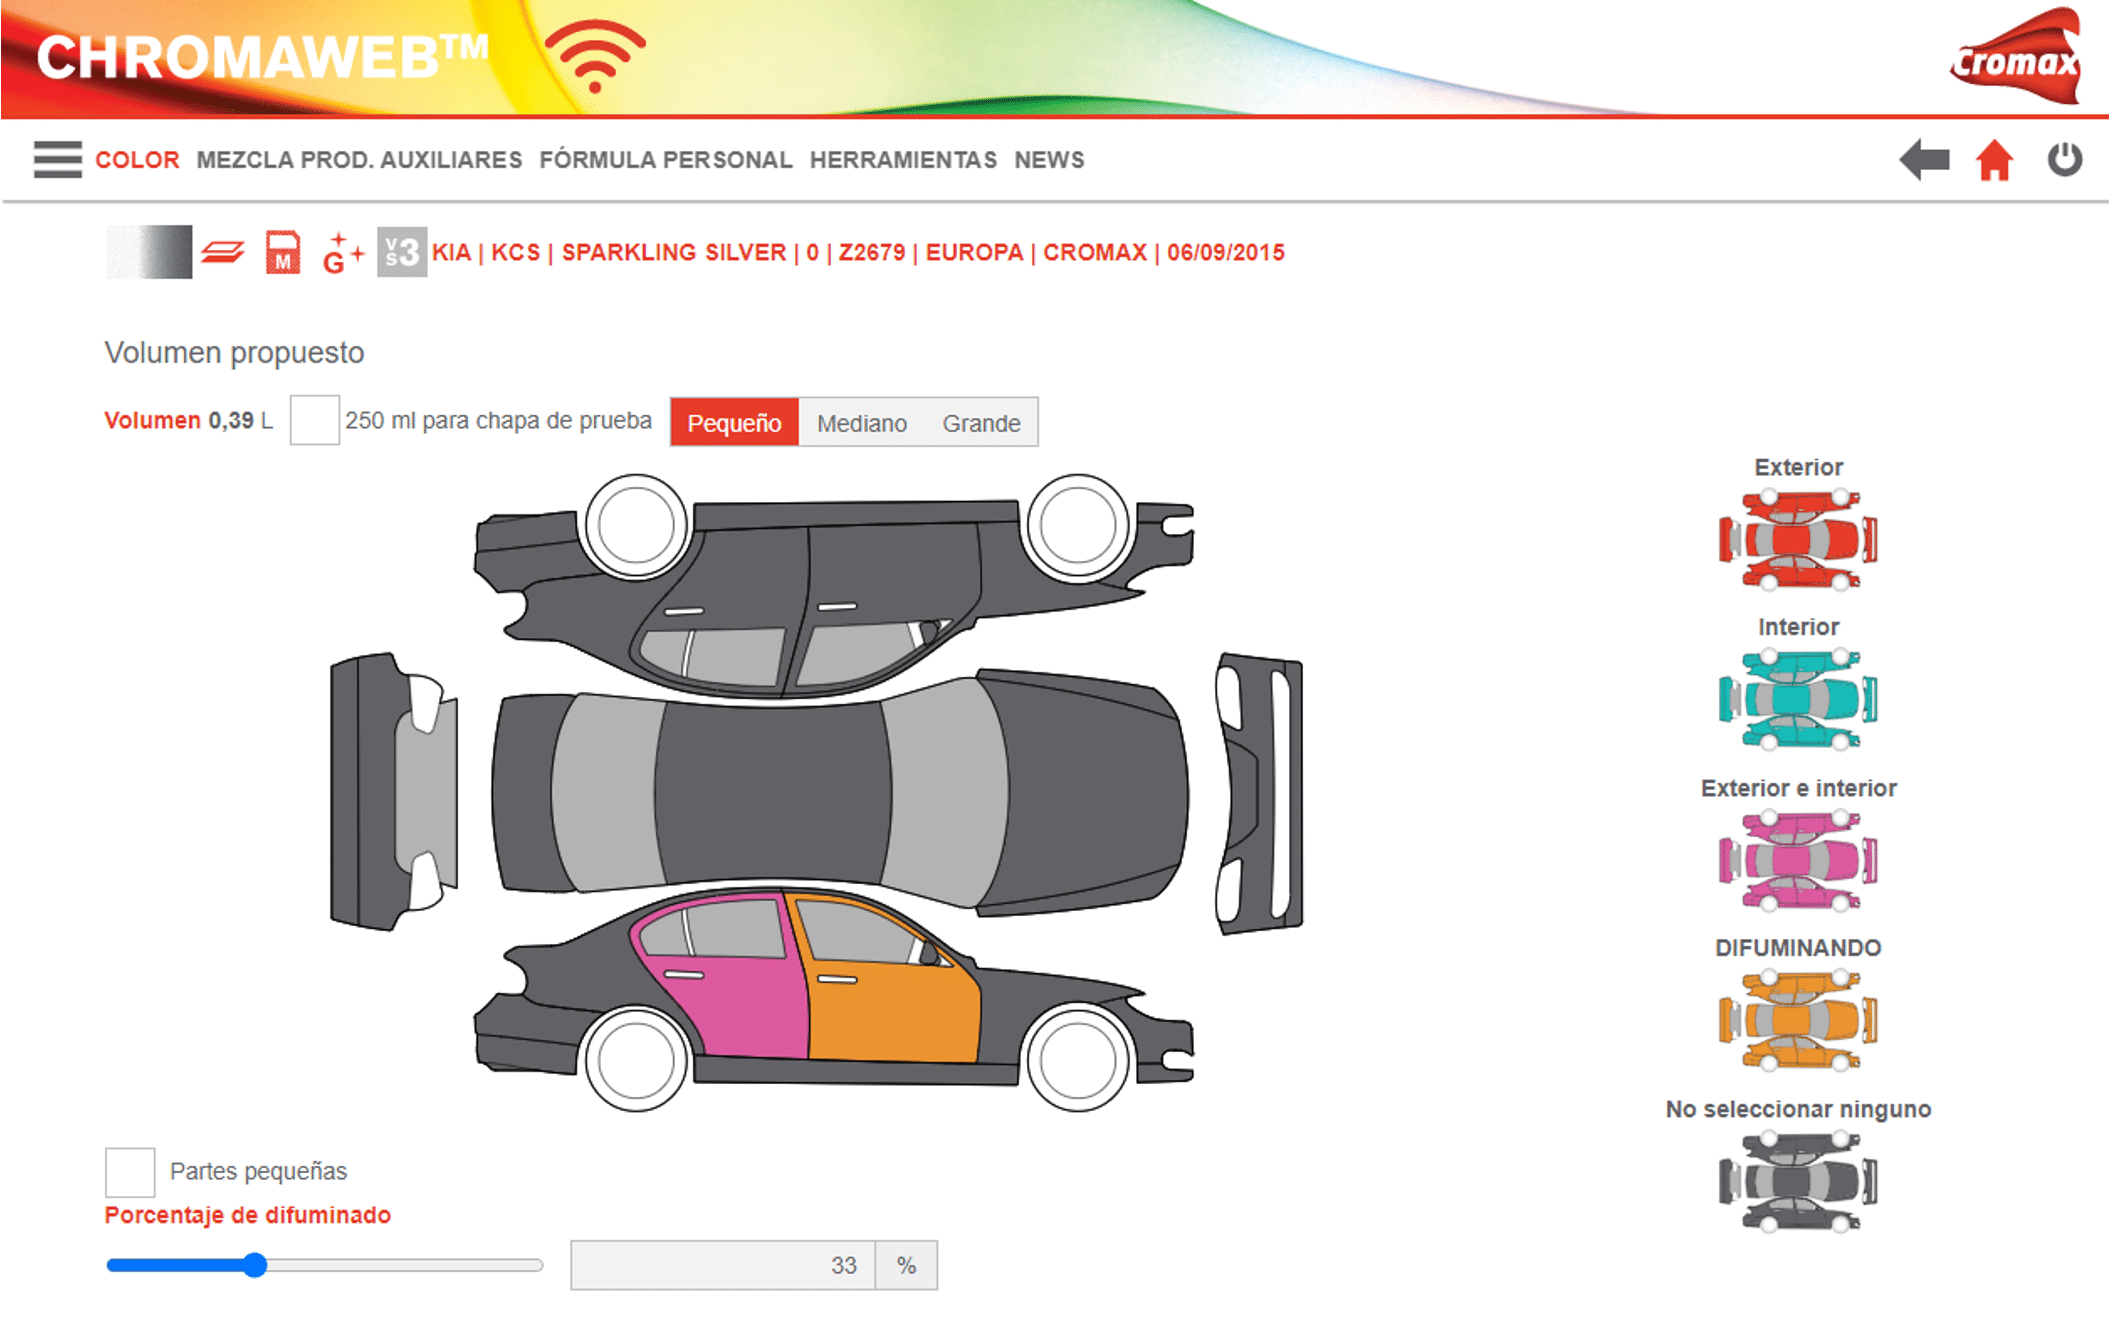Go back with the left arrow icon
This screenshot has width=2111, height=1327.
coord(1924,160)
